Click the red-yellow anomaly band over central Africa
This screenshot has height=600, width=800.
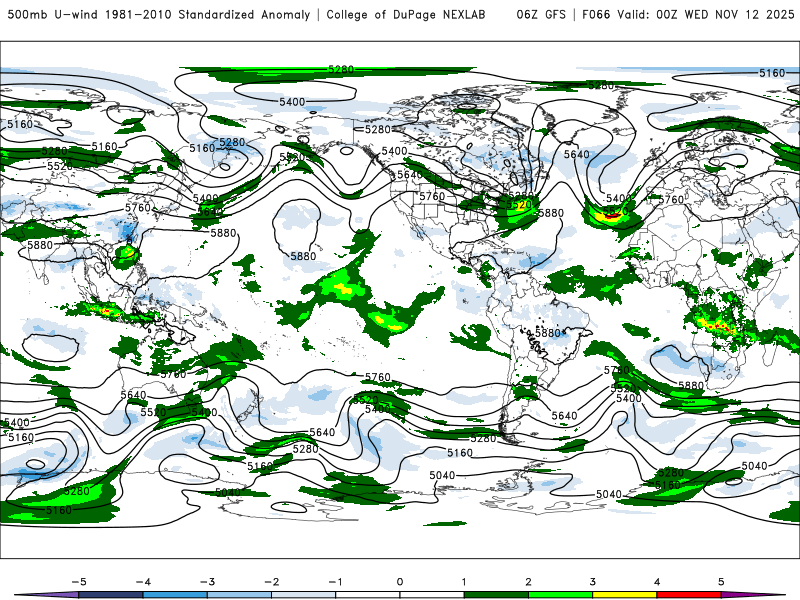pos(718,324)
